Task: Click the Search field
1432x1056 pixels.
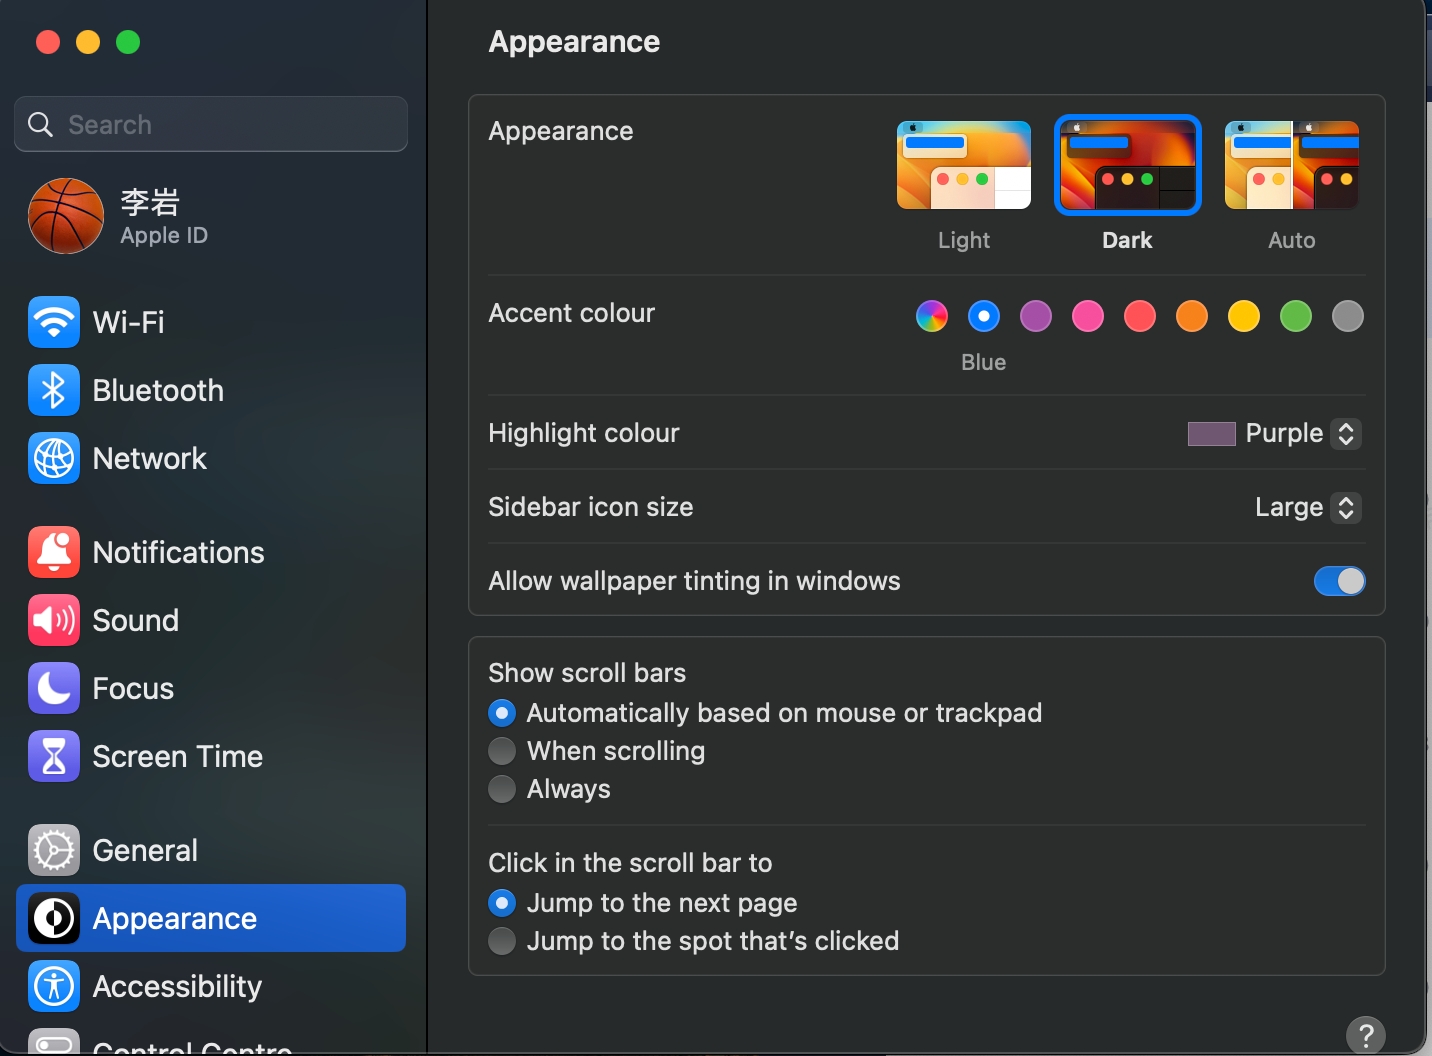Action: (x=210, y=124)
